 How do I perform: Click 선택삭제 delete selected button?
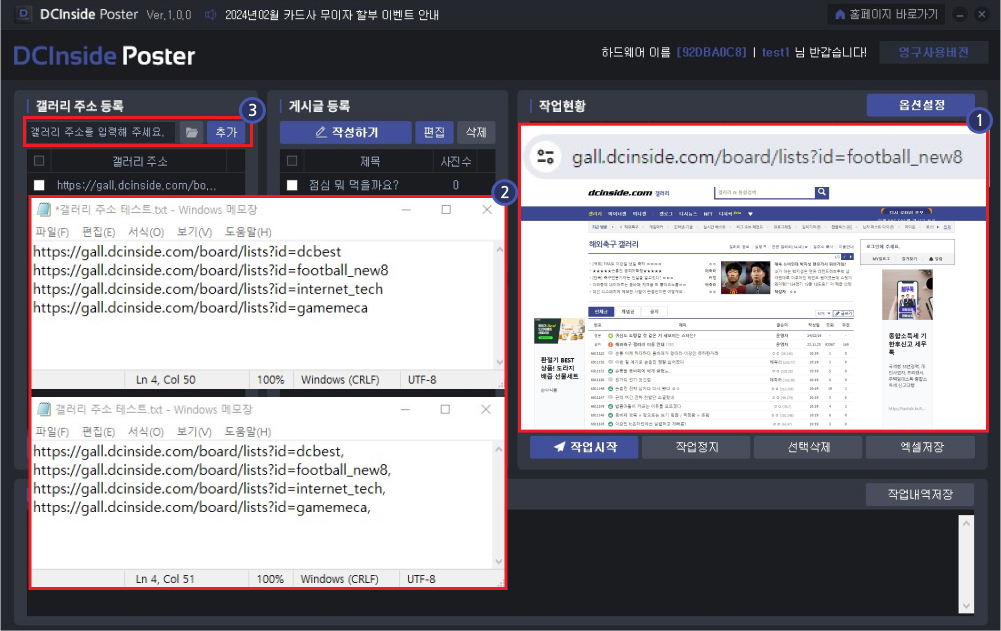point(808,447)
